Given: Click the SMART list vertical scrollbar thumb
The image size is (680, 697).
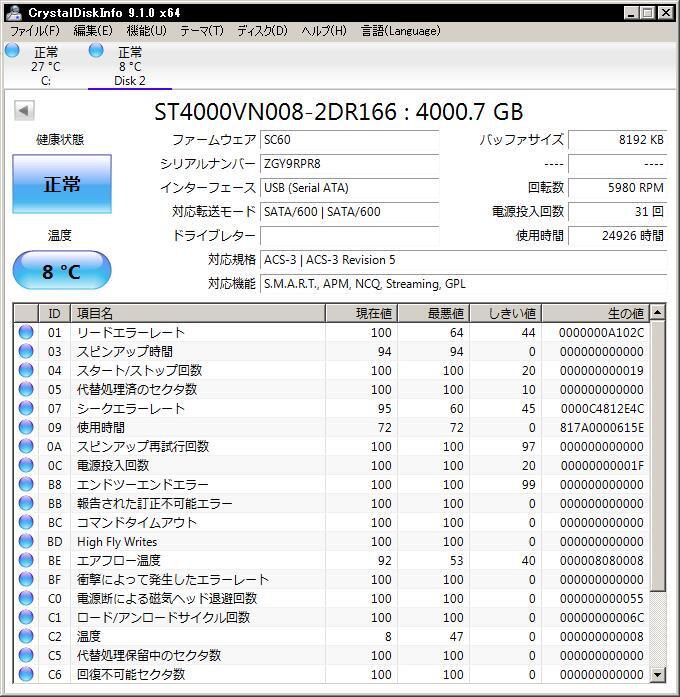Looking at the screenshot, I should 657,456.
